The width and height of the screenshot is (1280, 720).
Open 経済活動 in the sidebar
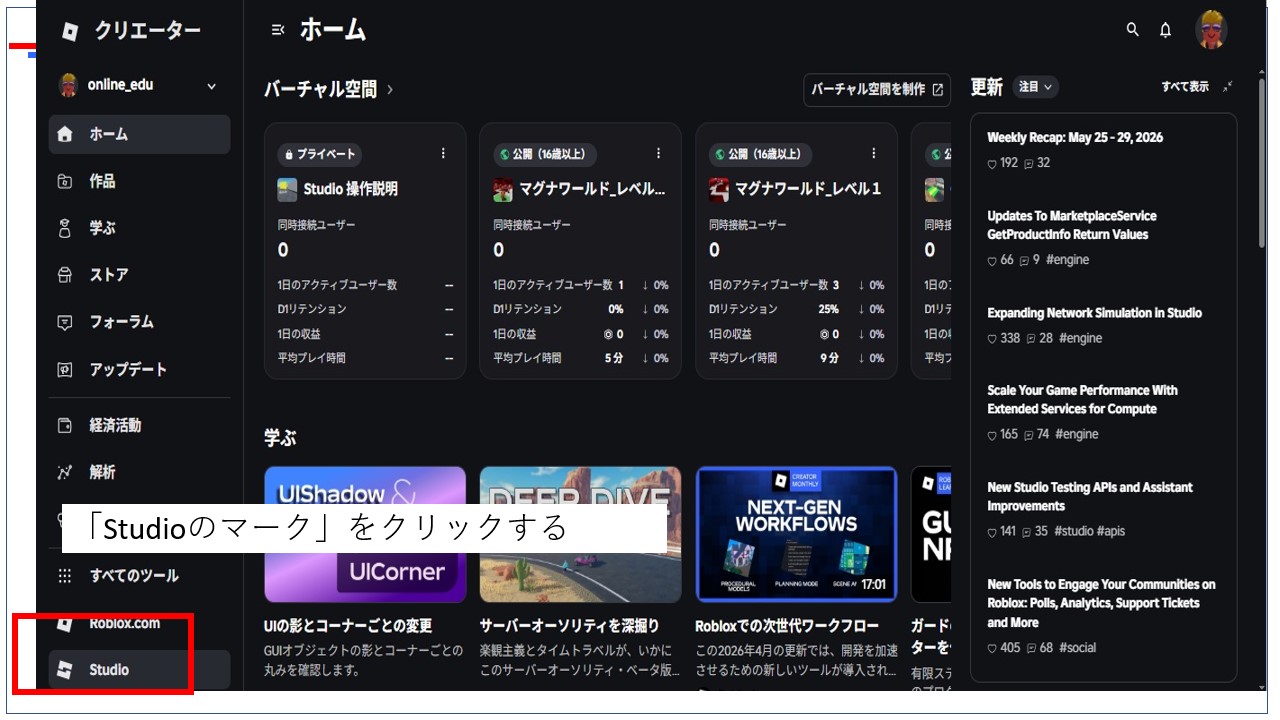139,426
